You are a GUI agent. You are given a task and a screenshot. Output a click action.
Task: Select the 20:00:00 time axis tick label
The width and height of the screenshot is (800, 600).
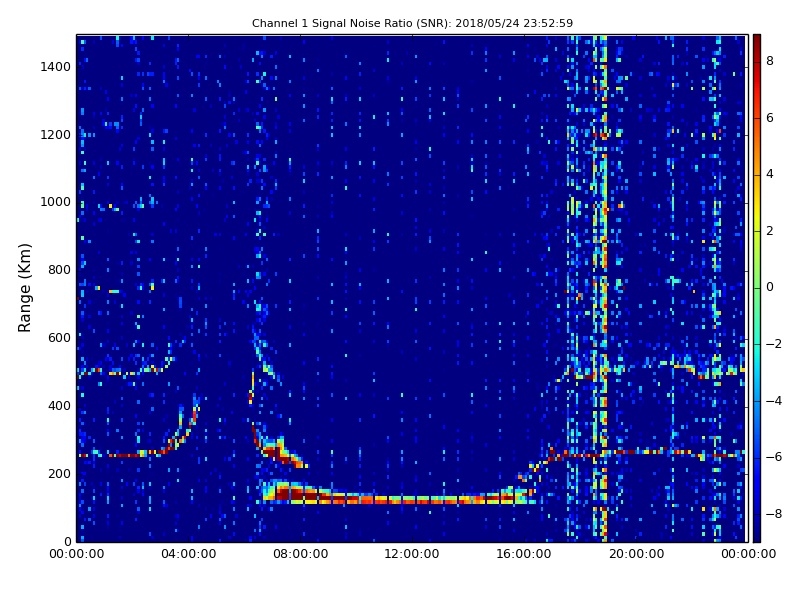tap(636, 554)
